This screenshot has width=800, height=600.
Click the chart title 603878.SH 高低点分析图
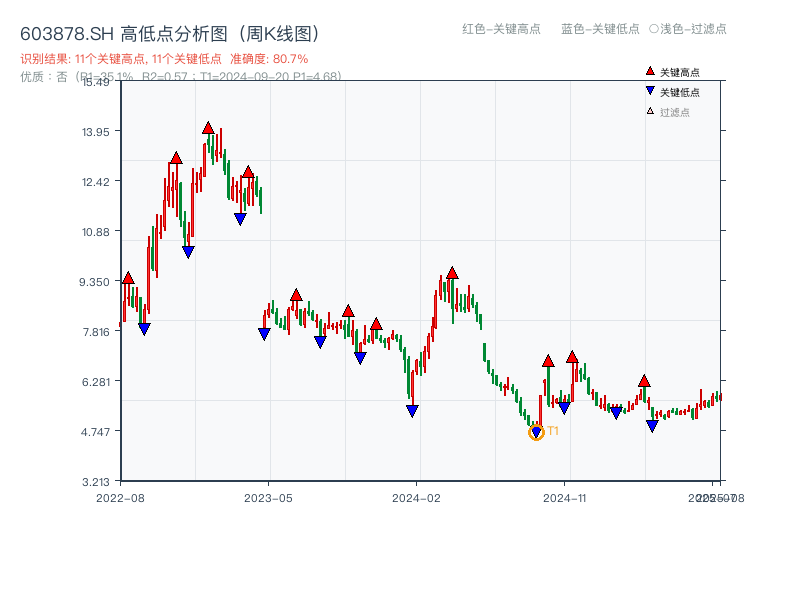(170, 34)
